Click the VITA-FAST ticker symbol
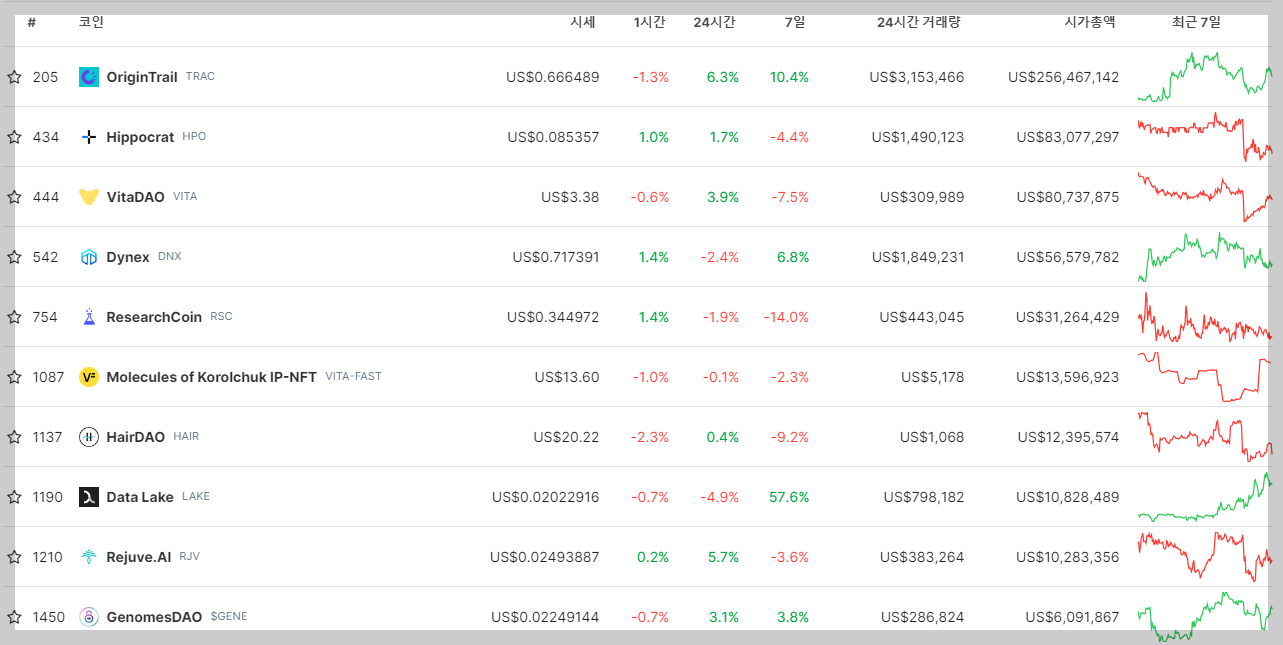The image size is (1283, 645). (x=353, y=377)
